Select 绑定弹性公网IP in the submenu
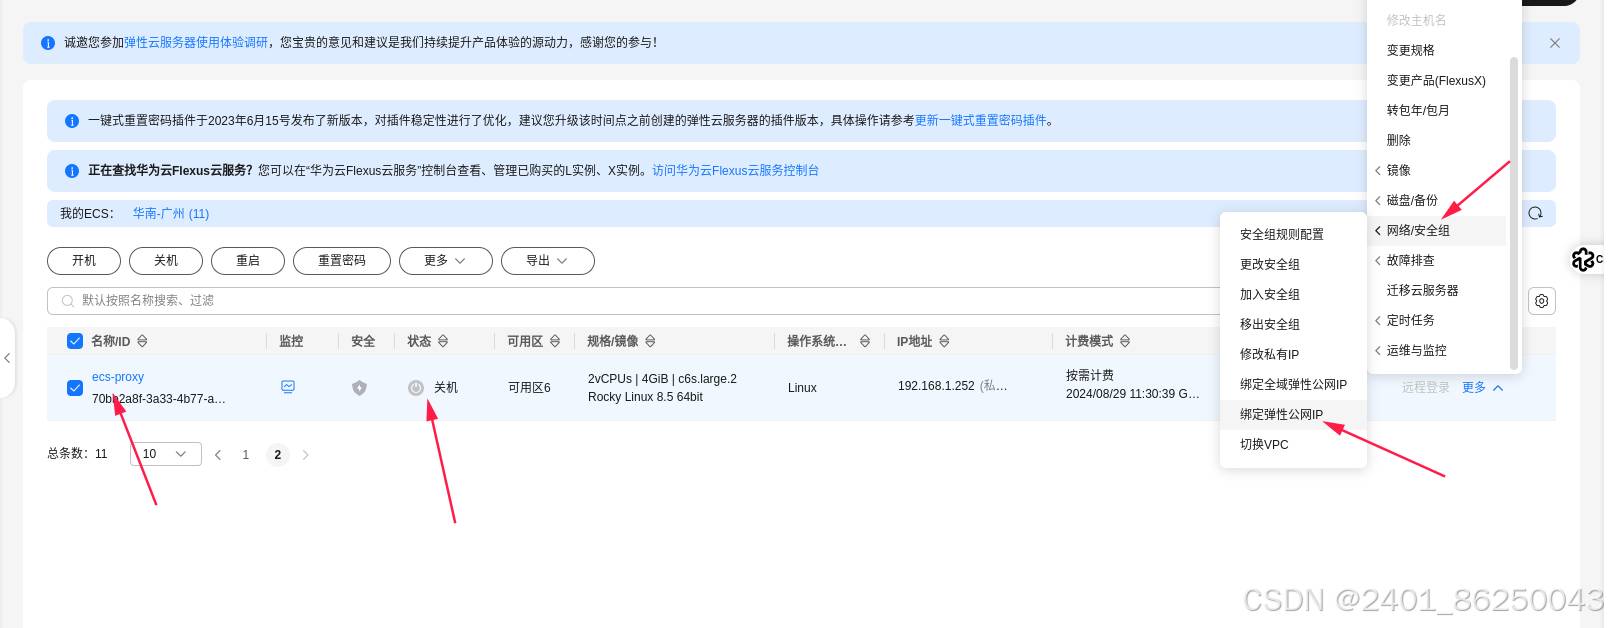The image size is (1608, 628). tap(1293, 415)
